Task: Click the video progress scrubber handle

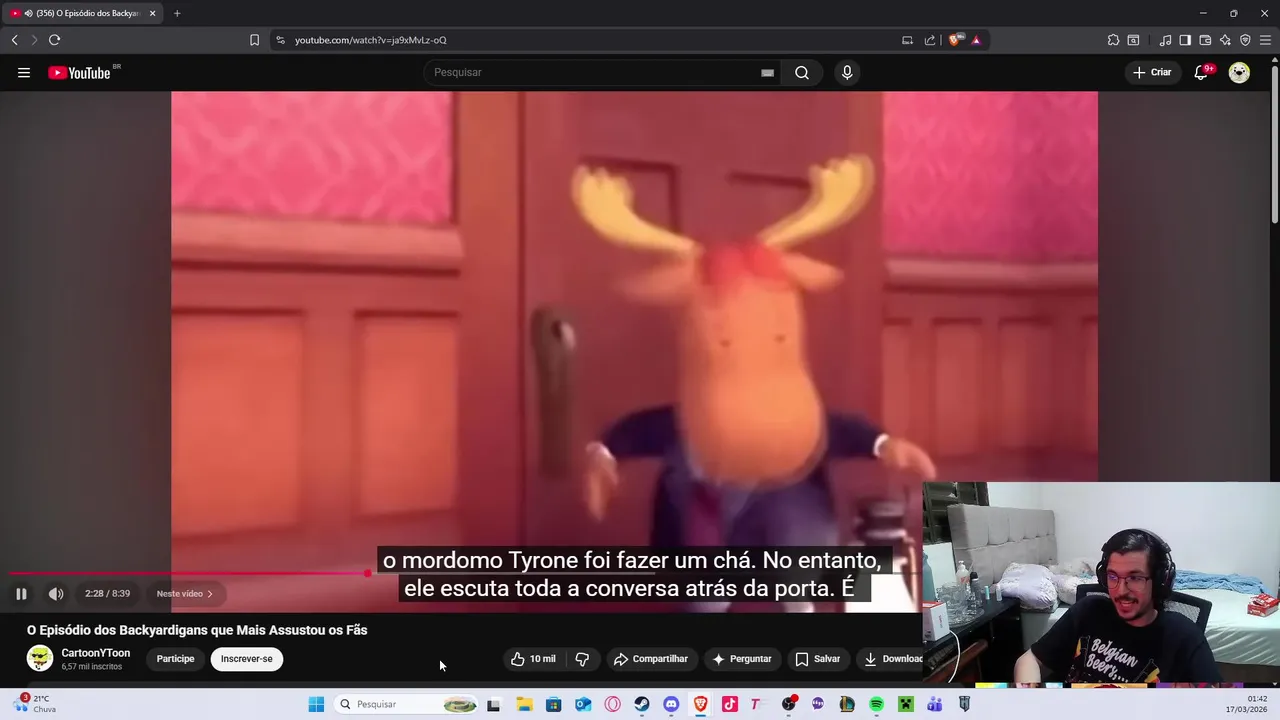Action: pos(367,574)
